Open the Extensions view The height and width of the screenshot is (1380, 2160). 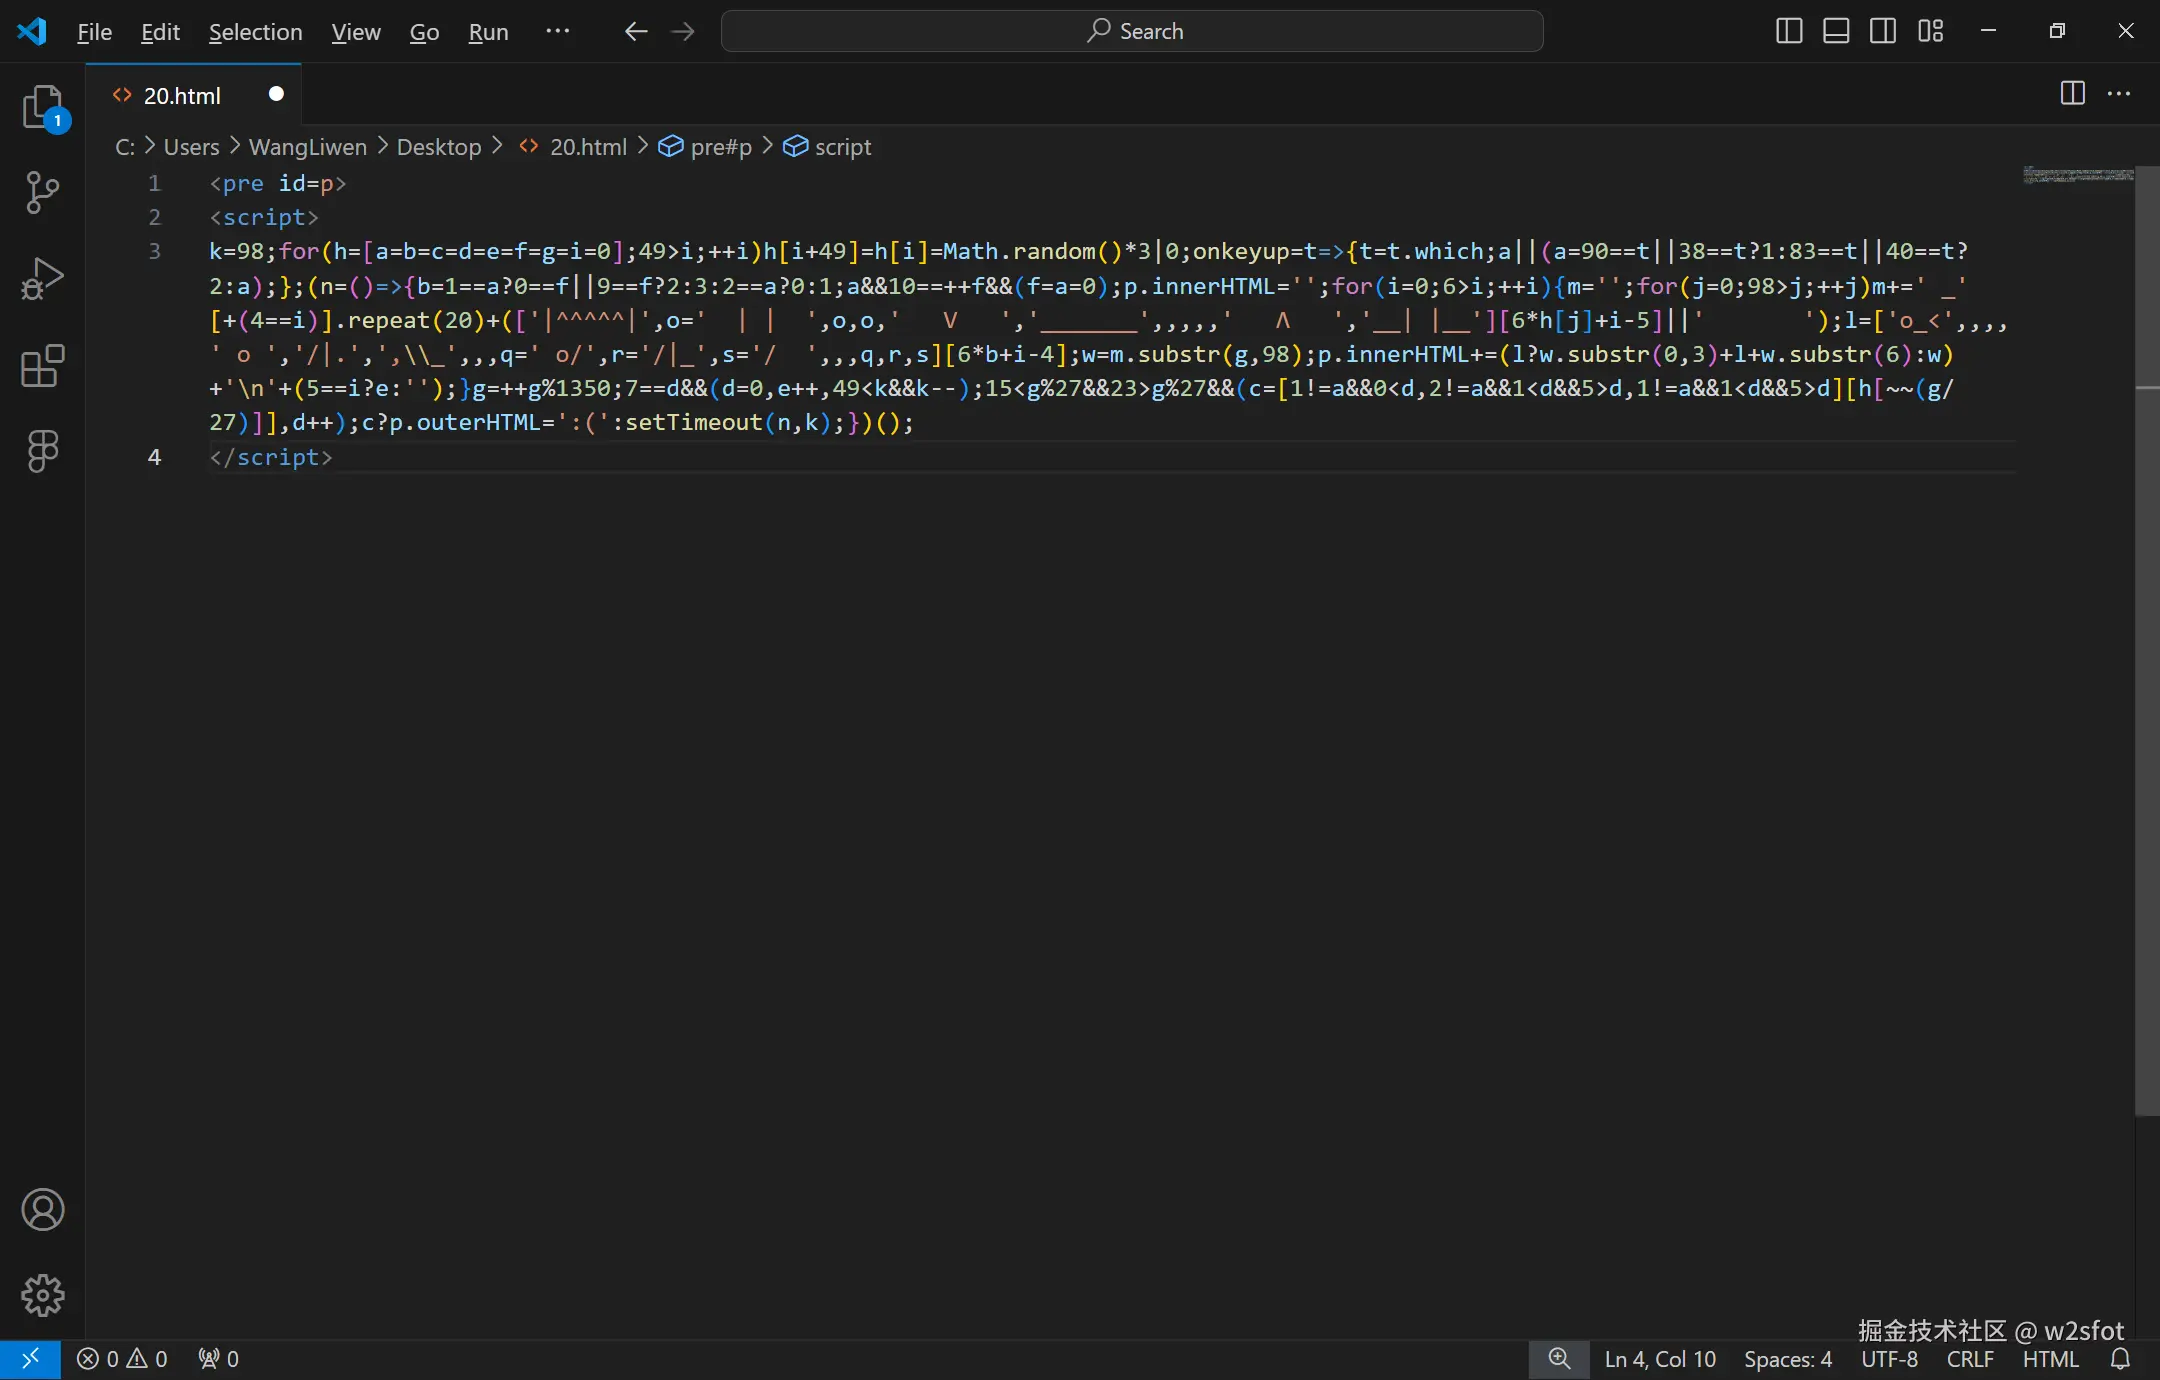click(x=42, y=366)
